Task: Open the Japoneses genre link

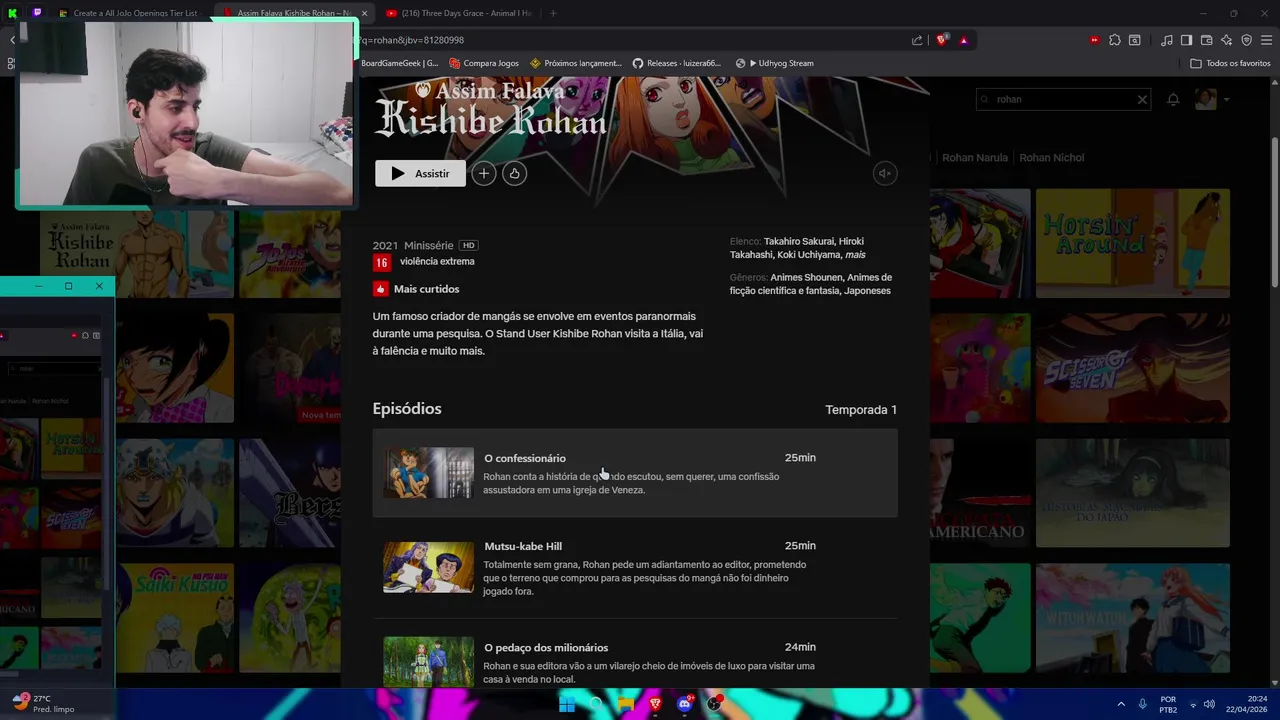Action: pyautogui.click(x=867, y=291)
